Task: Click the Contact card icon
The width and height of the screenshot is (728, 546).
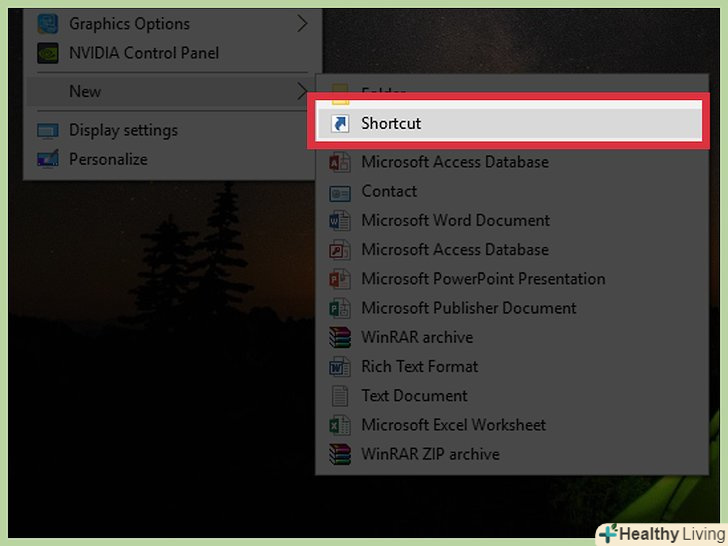Action: coord(340,193)
